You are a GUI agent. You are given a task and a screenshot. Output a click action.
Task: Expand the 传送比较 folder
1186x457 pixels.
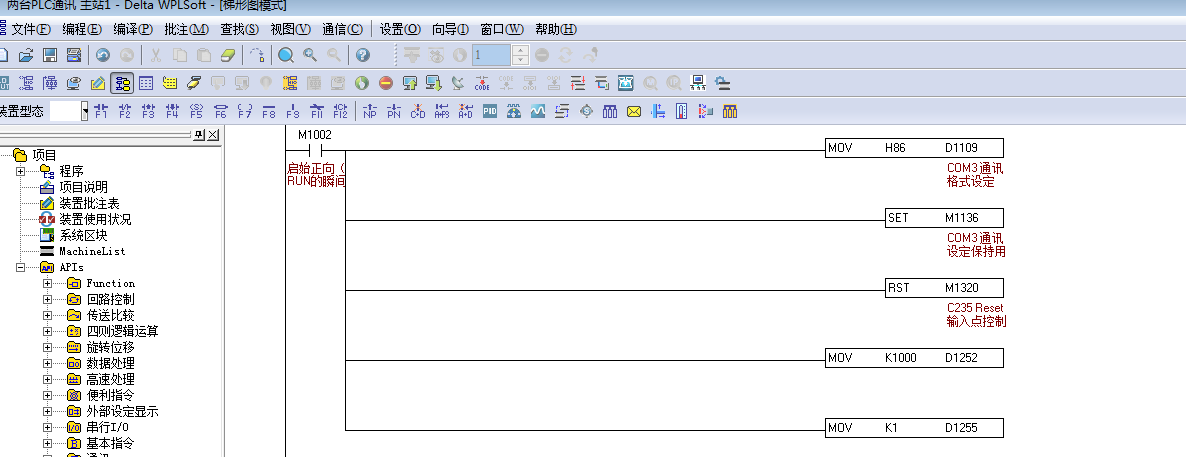(47, 315)
